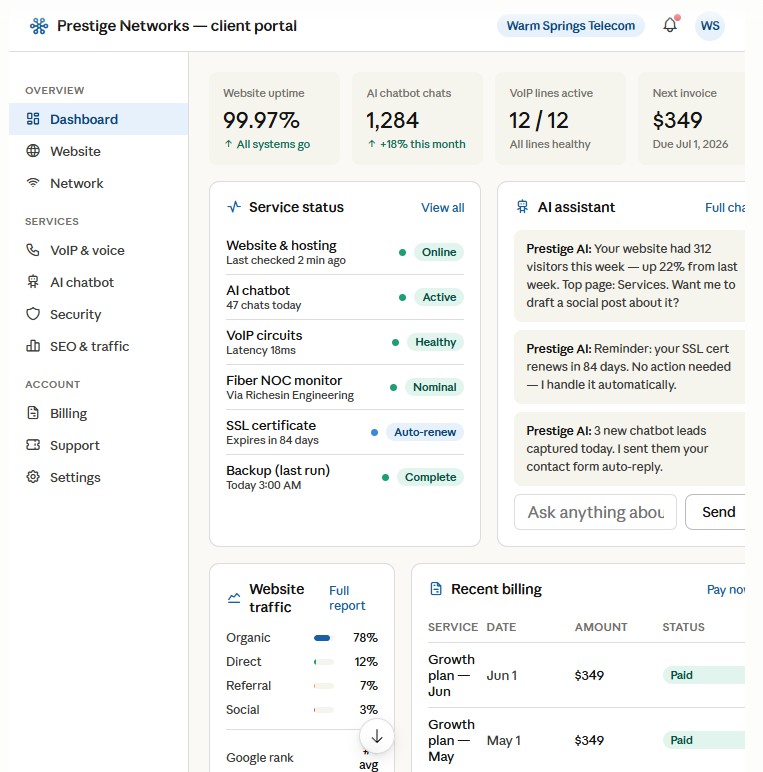
Task: Go to the Website section
Action: [98, 151]
